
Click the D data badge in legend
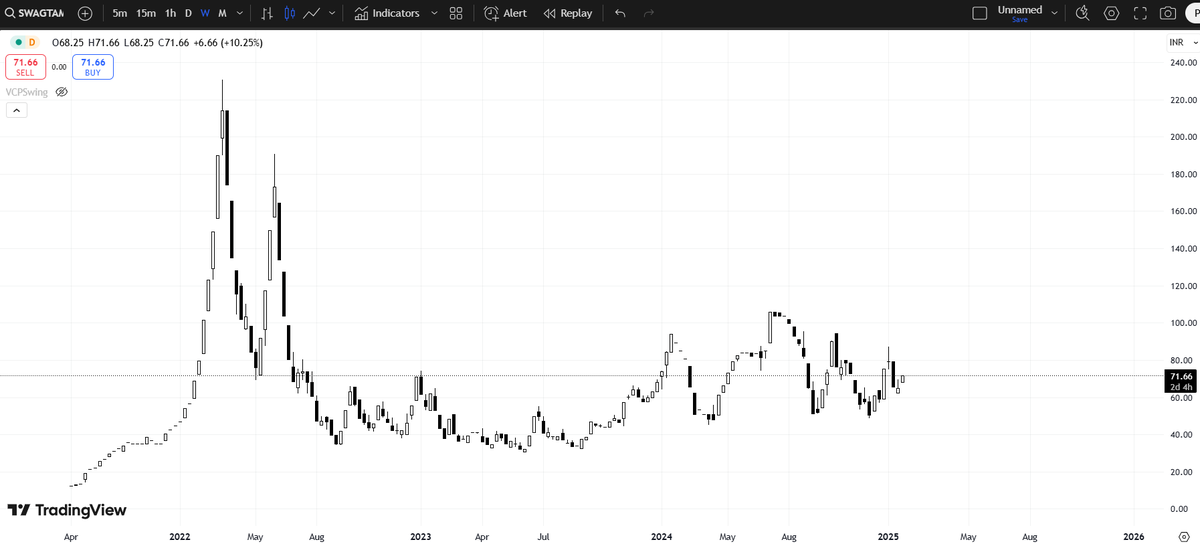click(x=32, y=42)
